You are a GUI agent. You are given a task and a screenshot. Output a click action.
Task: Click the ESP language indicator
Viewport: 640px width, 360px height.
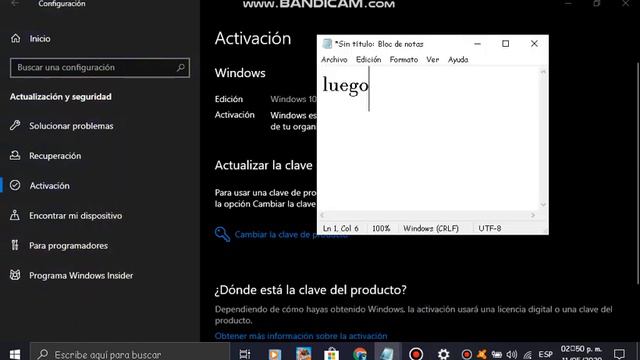545,354
